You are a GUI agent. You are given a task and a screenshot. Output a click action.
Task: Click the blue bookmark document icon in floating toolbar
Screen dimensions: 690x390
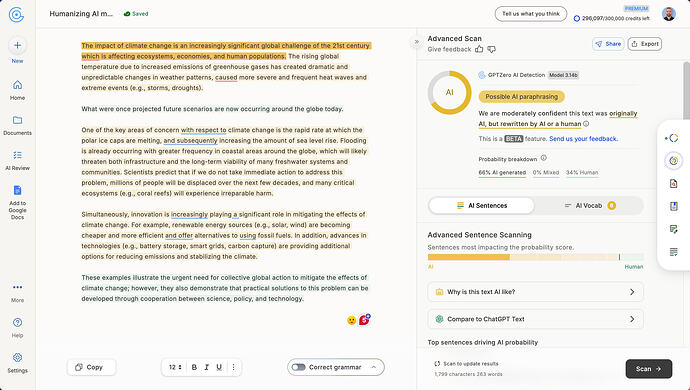(x=673, y=206)
